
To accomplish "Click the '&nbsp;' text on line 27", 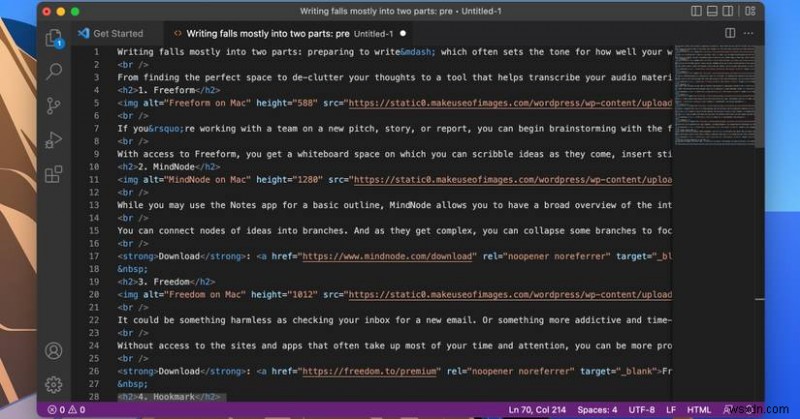I will (x=132, y=384).
